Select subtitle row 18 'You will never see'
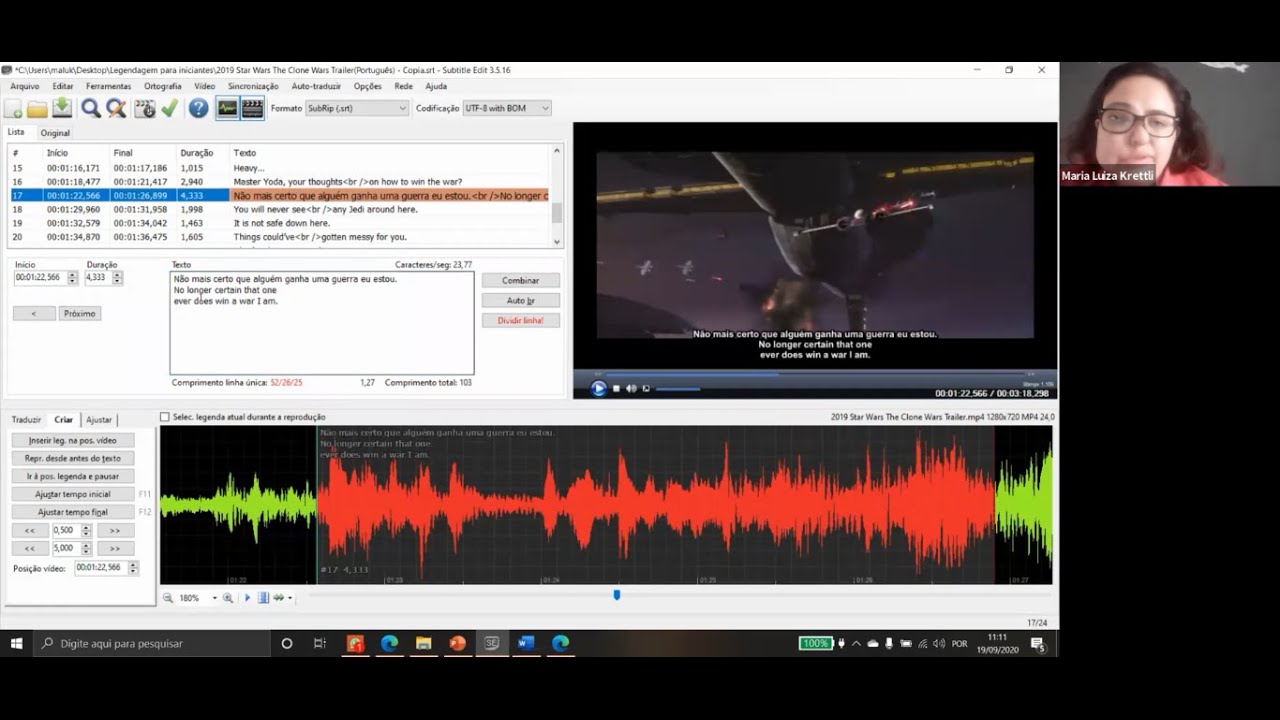 pos(279,209)
